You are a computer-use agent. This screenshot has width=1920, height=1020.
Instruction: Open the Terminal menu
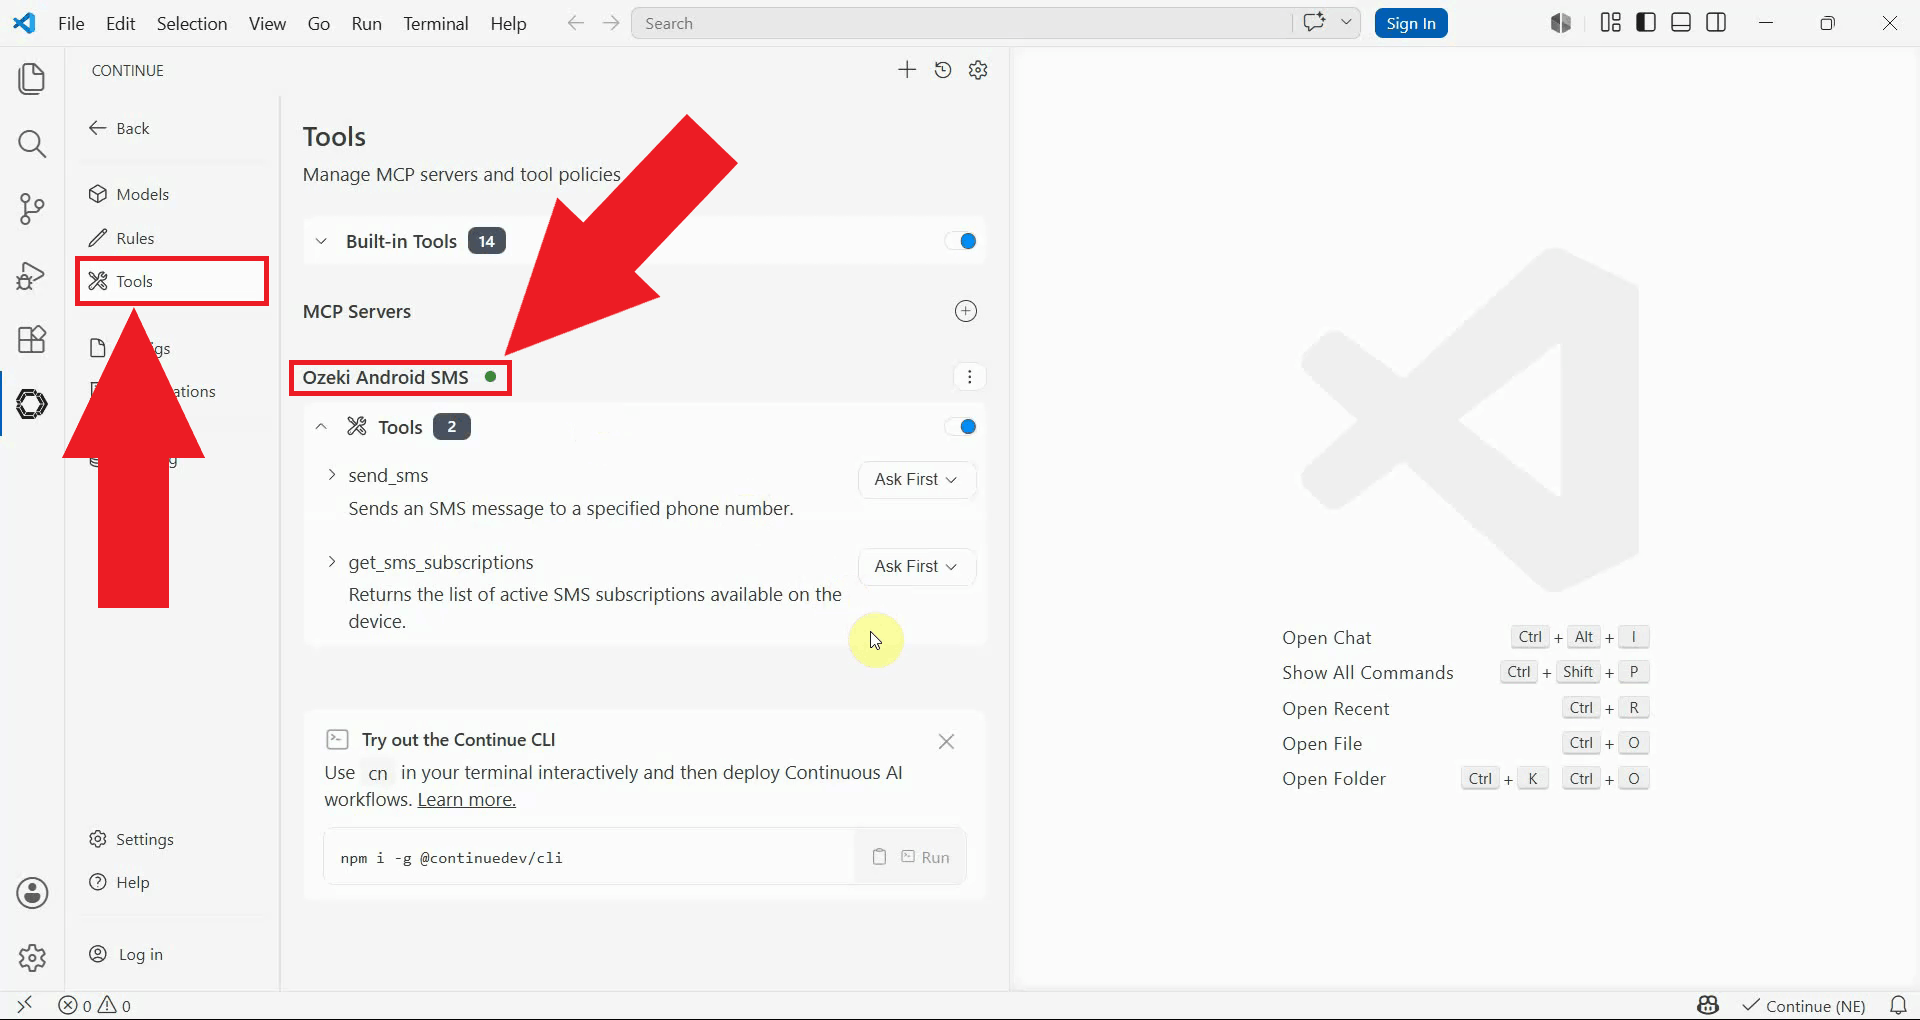pyautogui.click(x=436, y=23)
